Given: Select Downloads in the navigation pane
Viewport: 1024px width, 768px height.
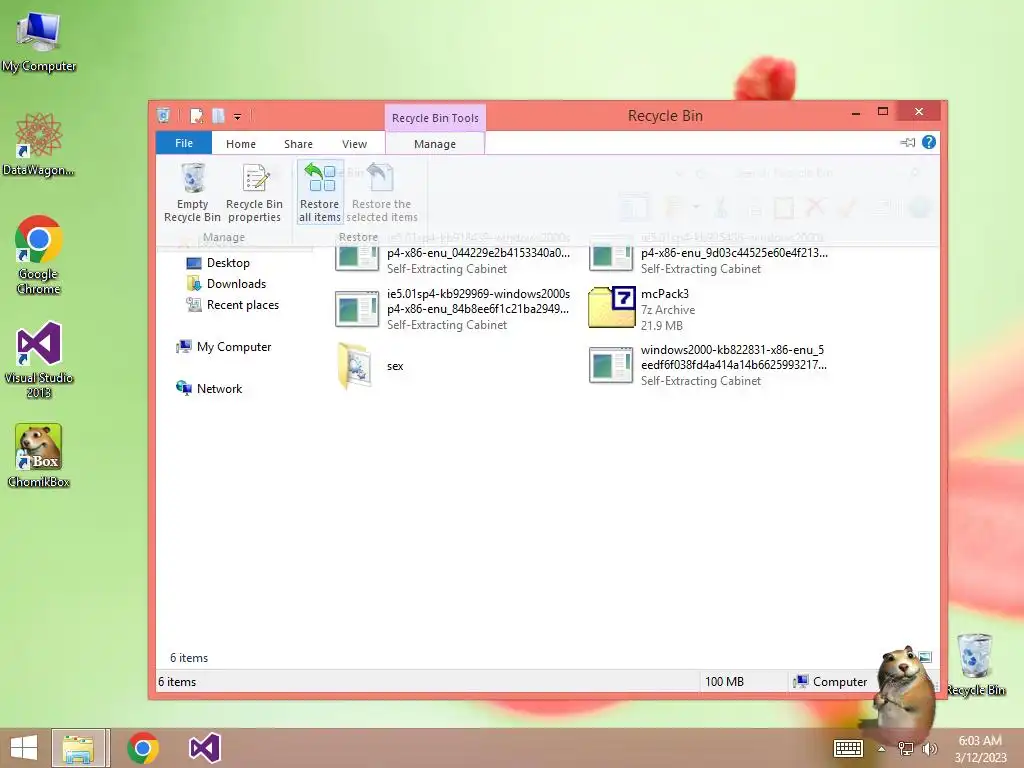Looking at the screenshot, I should pyautogui.click(x=227, y=283).
